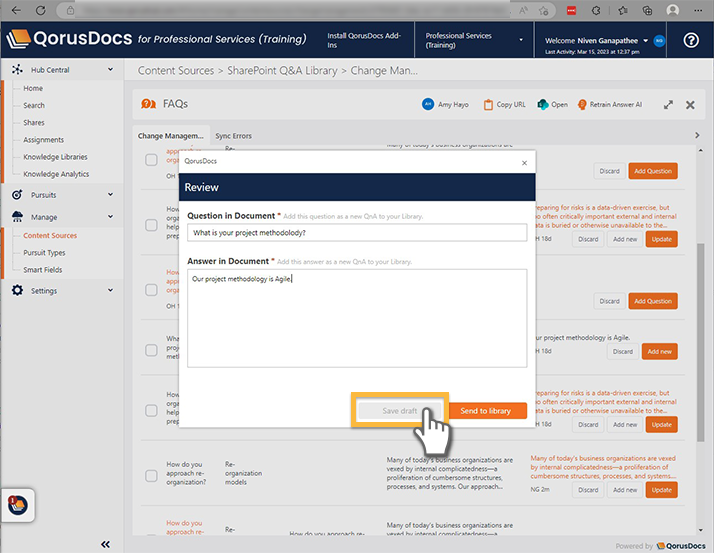This screenshot has height=553, width=714.
Task: Click Content Sources breadcrumb link
Action: (176, 71)
